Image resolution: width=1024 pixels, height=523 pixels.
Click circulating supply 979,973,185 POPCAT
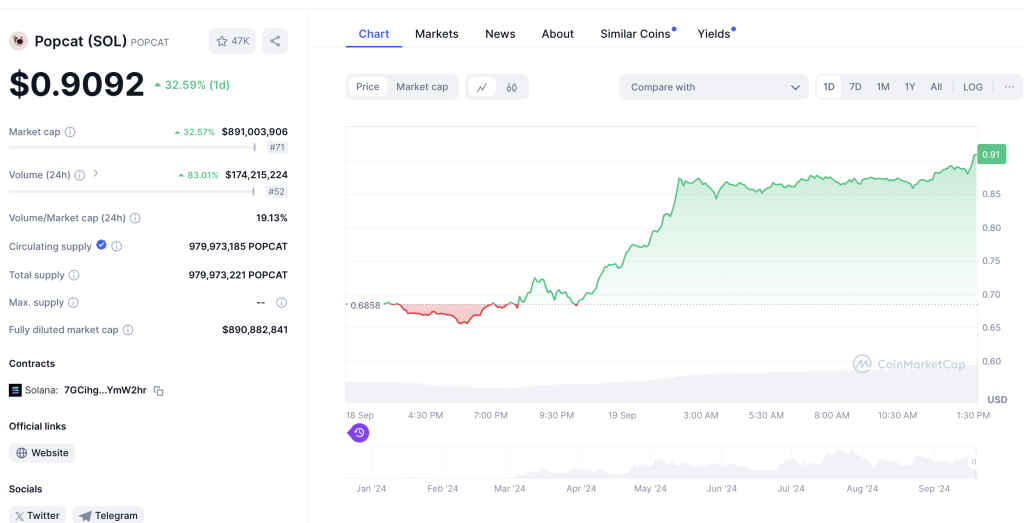click(238, 246)
